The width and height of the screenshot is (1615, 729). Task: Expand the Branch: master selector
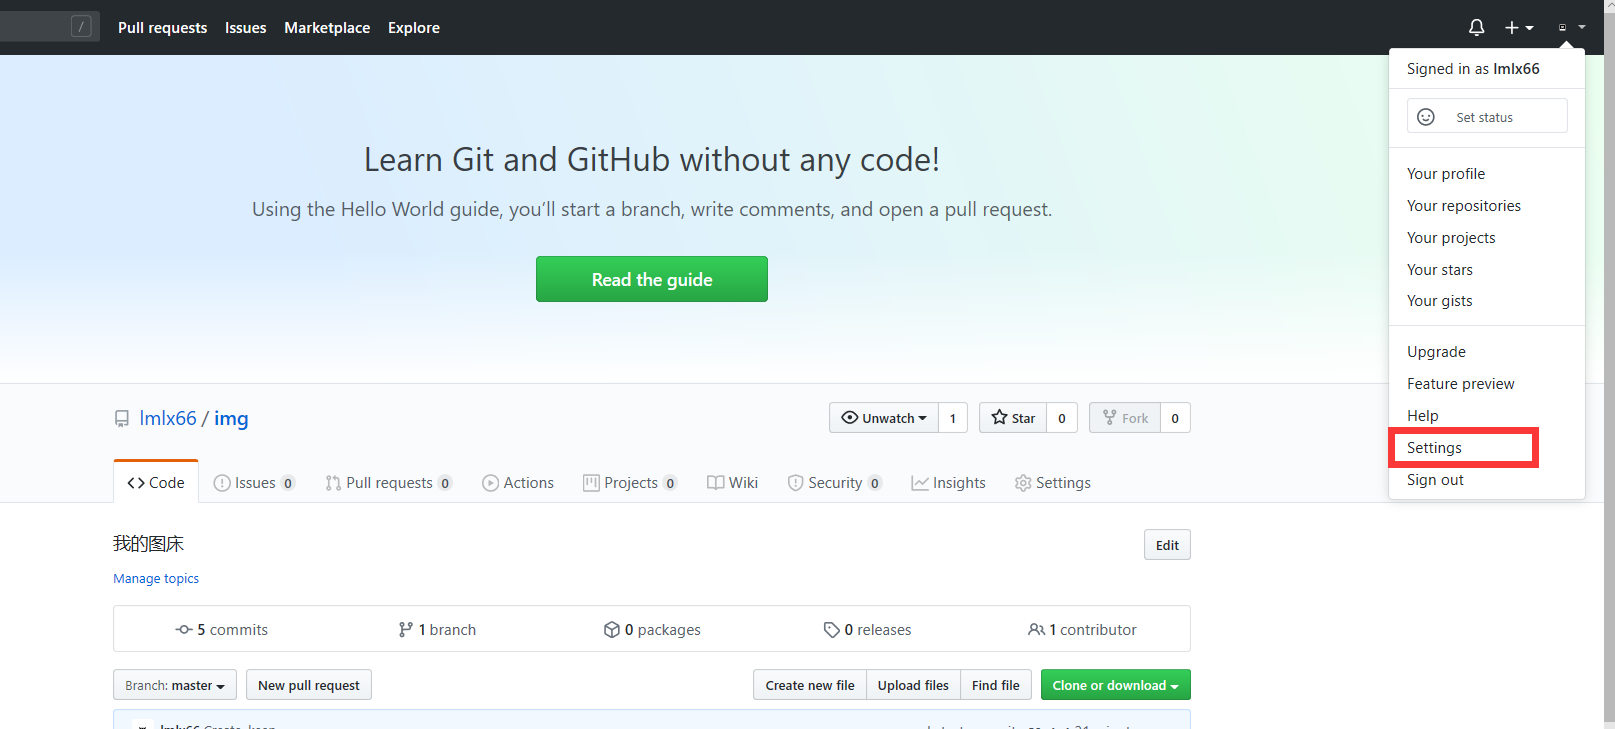coord(175,685)
